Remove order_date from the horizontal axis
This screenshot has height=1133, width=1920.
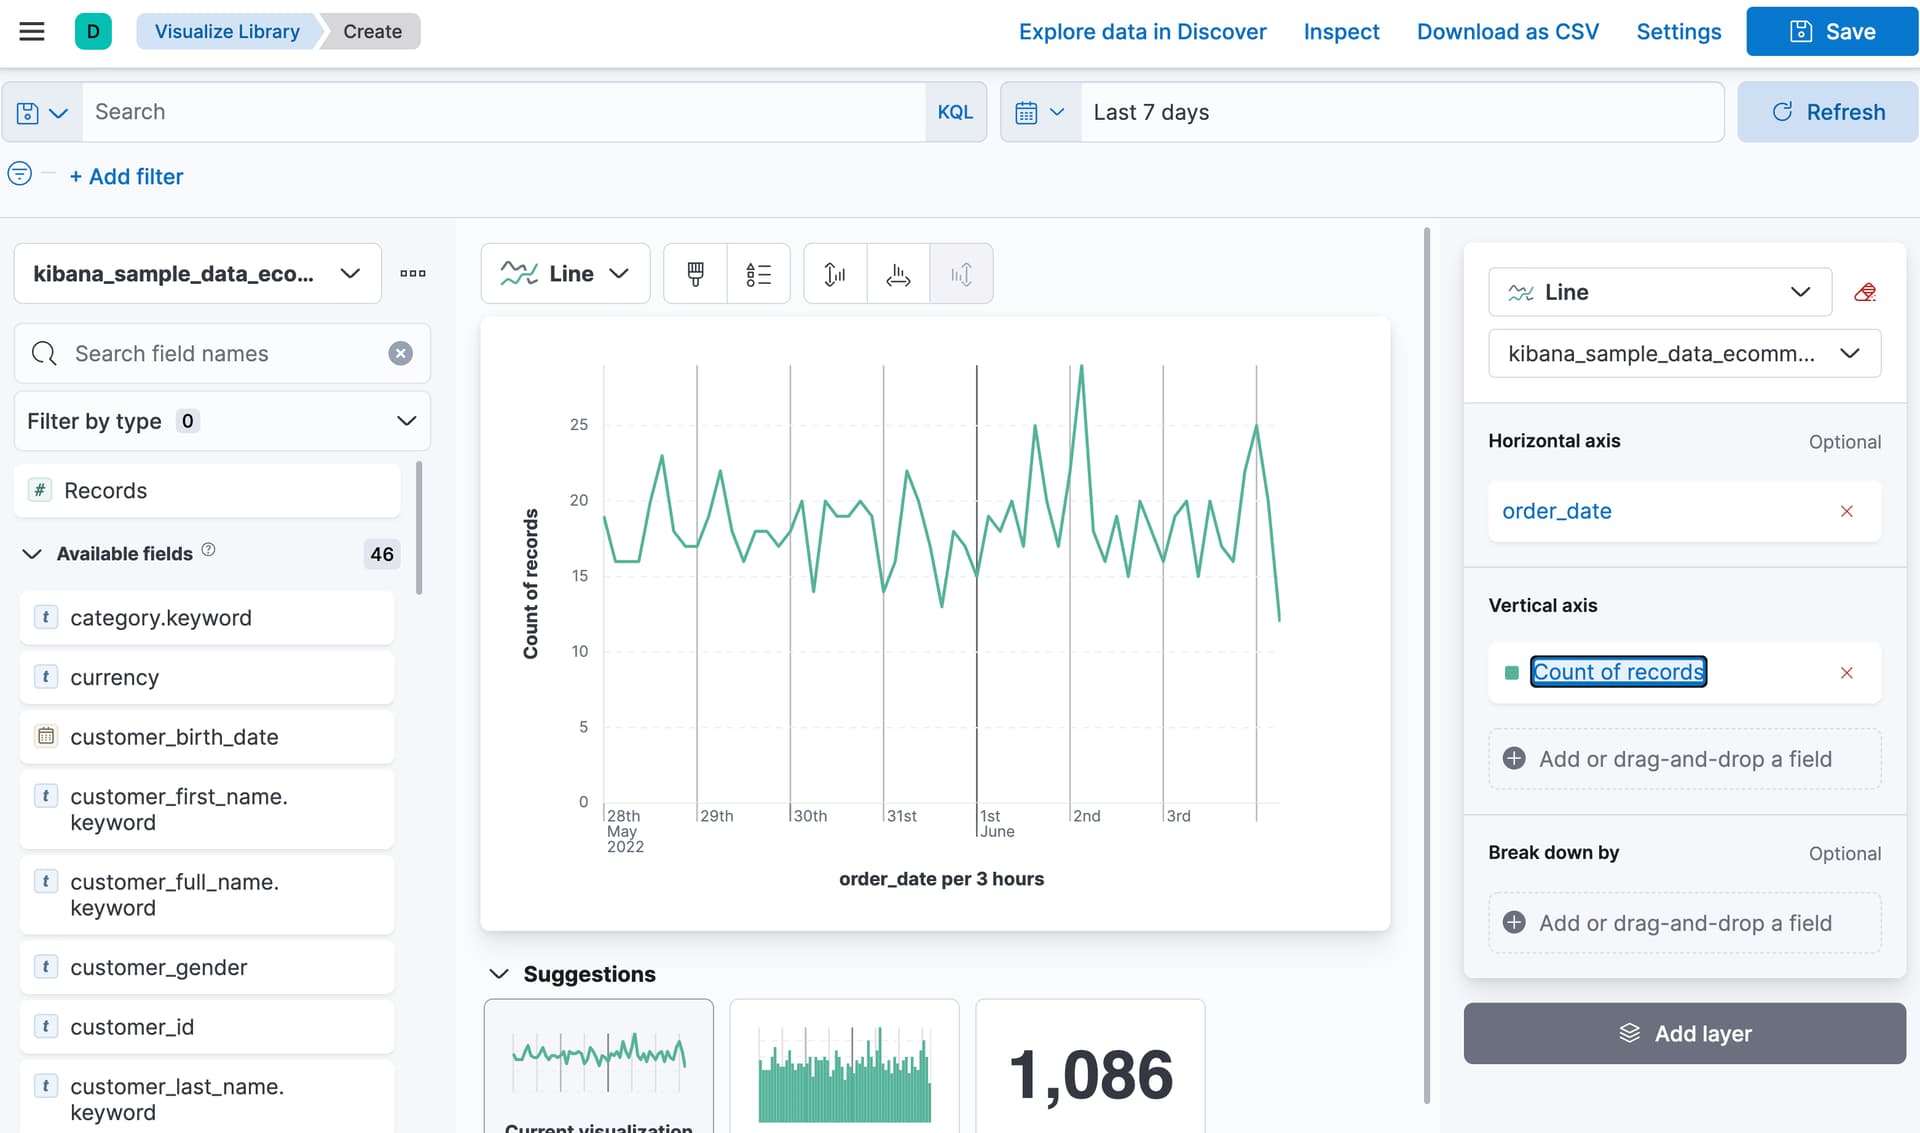1846,511
